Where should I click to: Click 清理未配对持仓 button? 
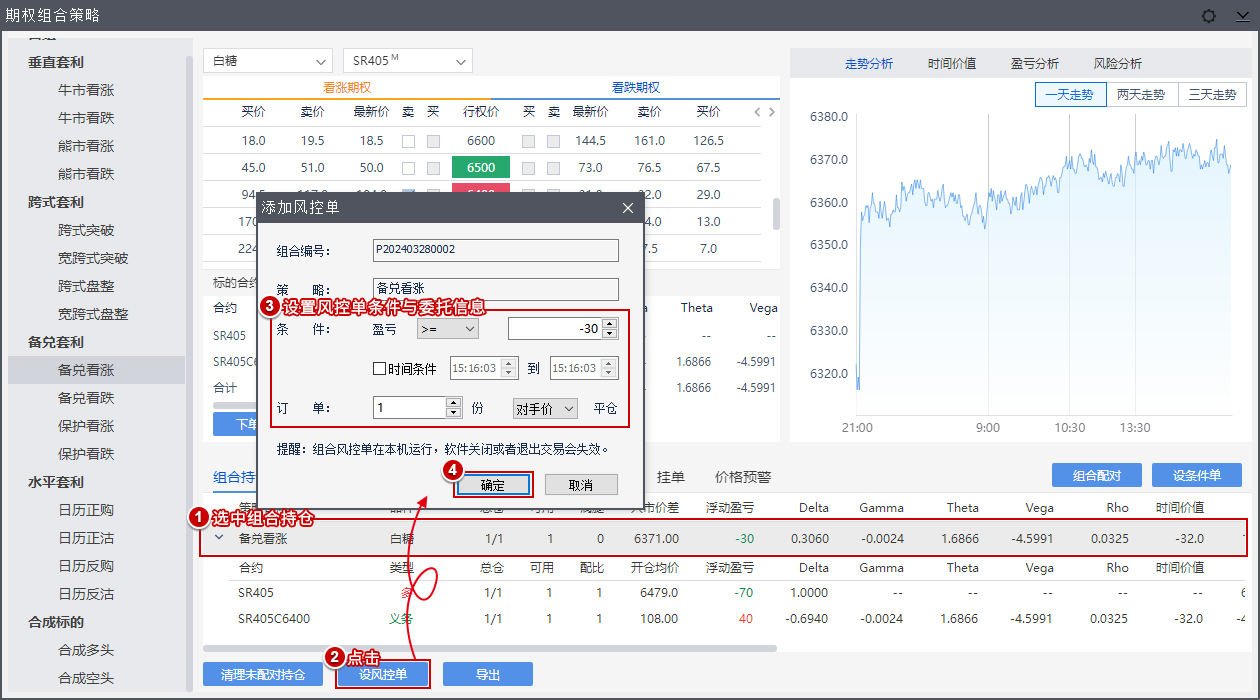264,674
